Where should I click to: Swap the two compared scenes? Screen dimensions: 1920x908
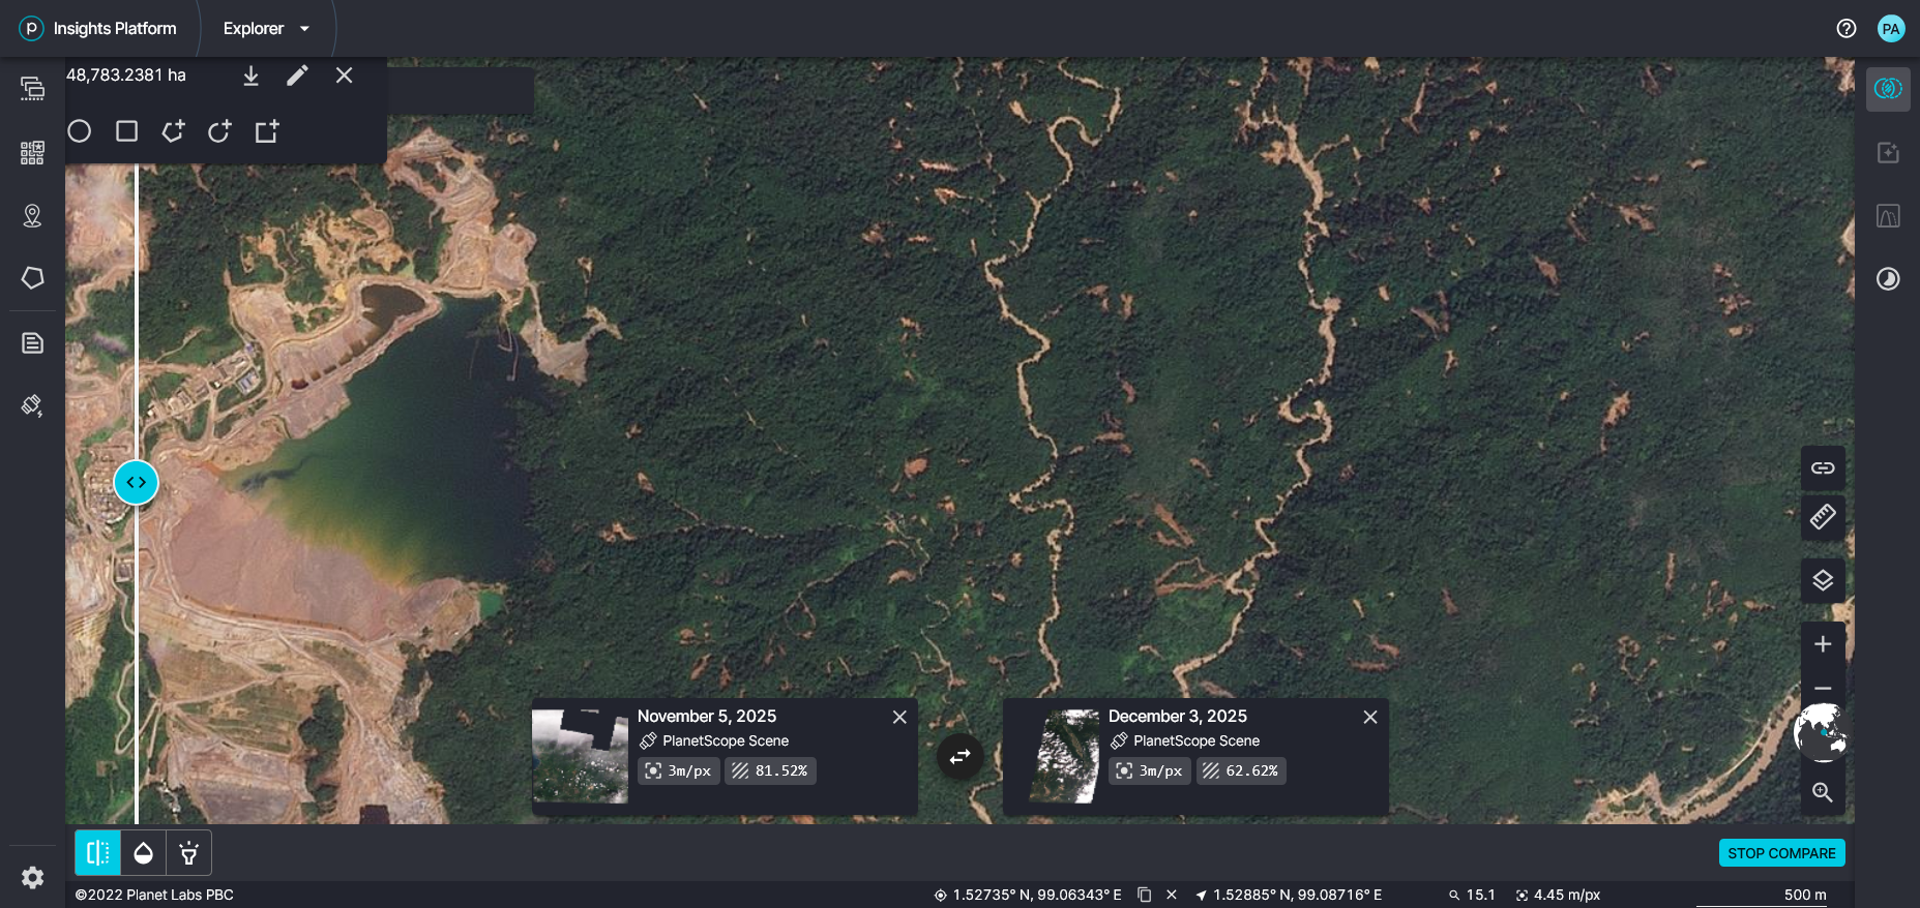pos(960,757)
